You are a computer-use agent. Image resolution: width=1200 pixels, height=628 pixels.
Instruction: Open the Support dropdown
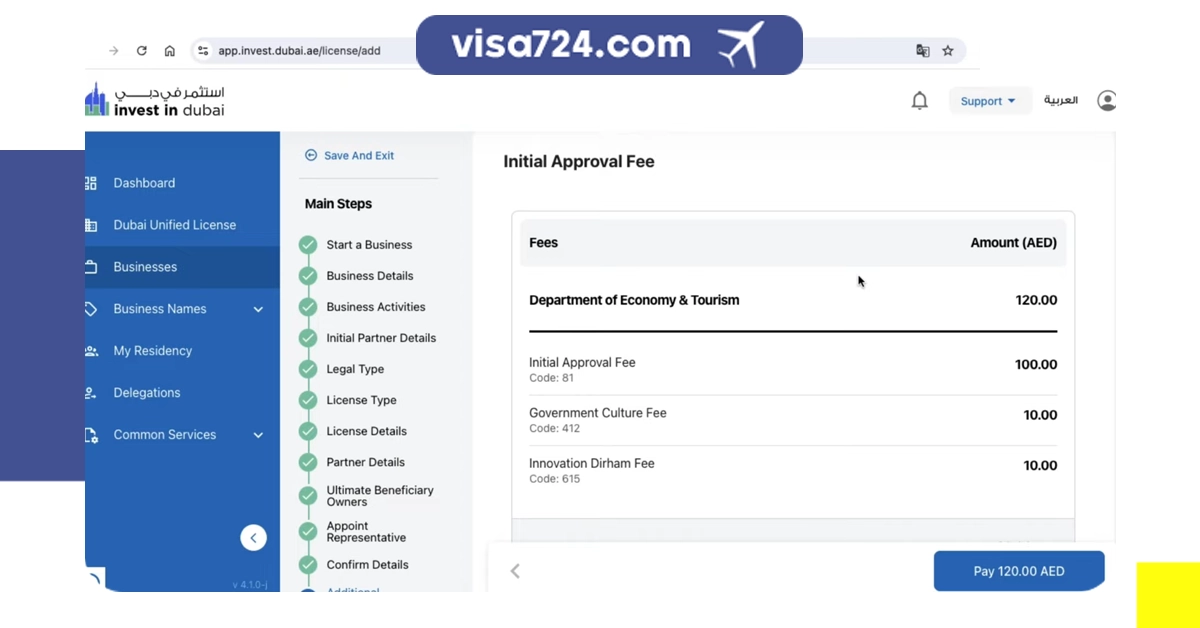tap(988, 101)
